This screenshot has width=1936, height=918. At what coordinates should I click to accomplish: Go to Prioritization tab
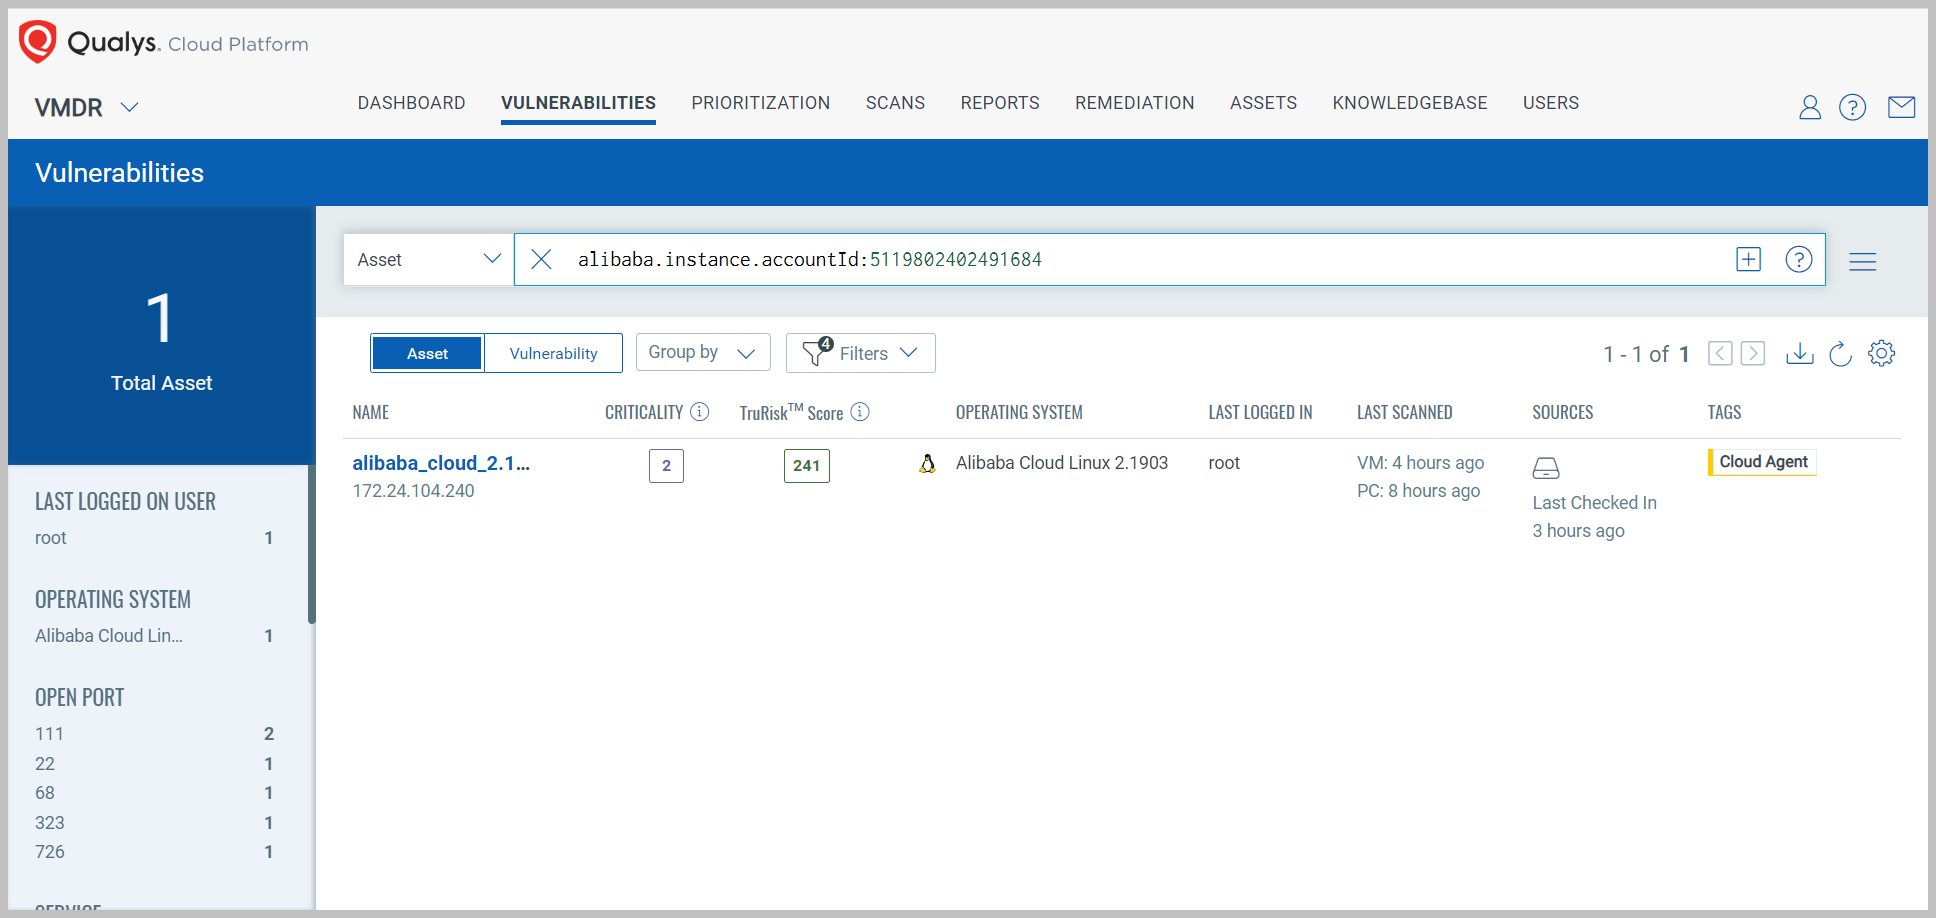click(761, 103)
